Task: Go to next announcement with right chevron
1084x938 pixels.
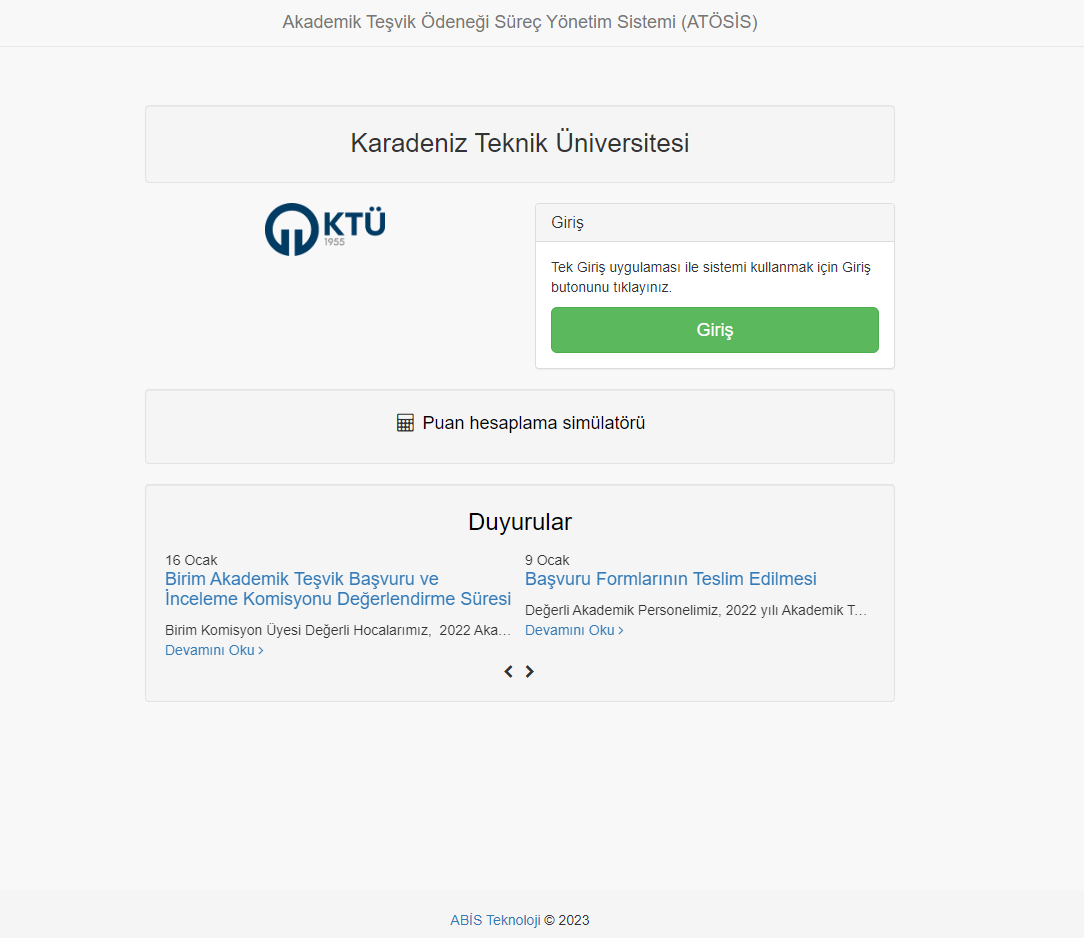Action: (530, 671)
